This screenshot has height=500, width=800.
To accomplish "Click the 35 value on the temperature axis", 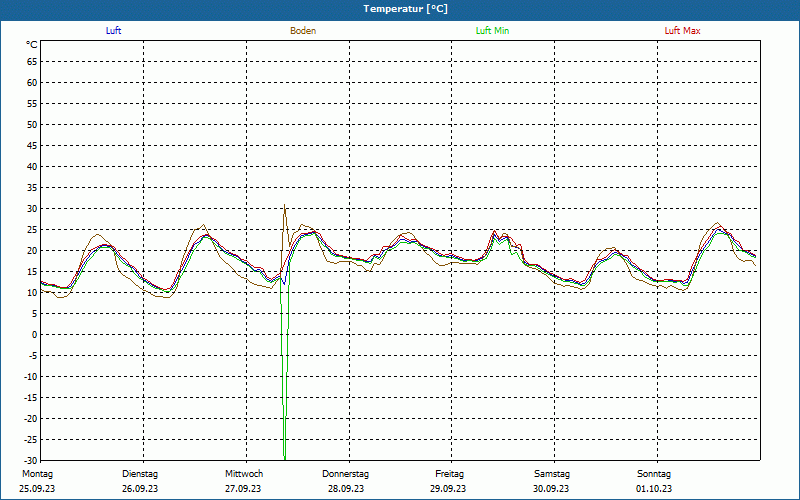I will (32, 188).
